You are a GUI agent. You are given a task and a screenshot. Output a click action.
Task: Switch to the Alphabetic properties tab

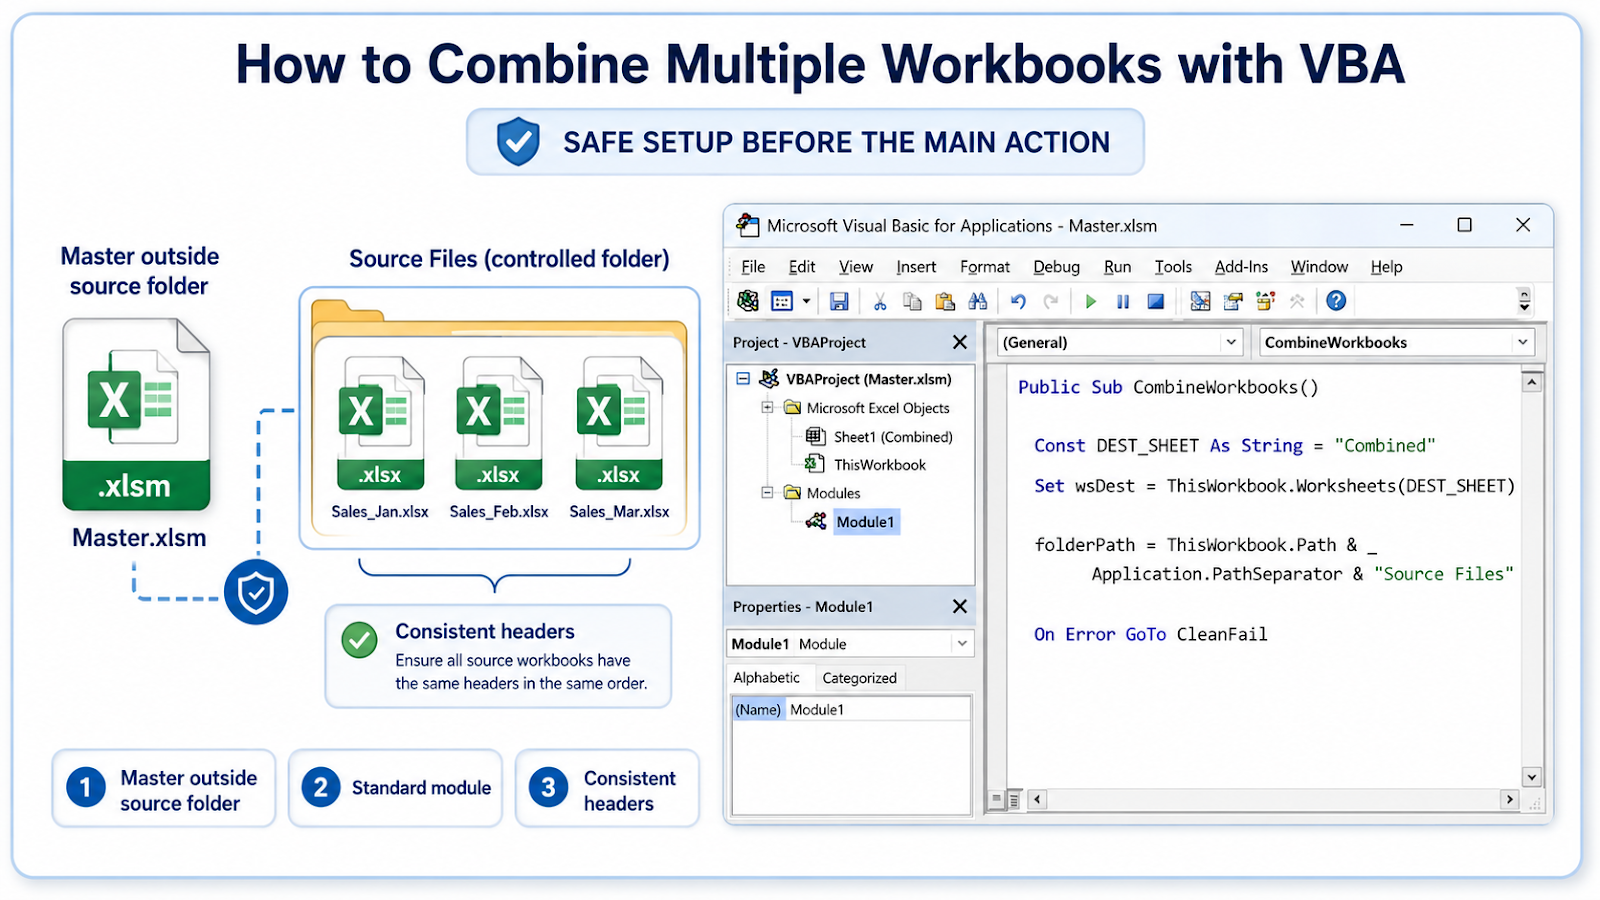point(767,678)
